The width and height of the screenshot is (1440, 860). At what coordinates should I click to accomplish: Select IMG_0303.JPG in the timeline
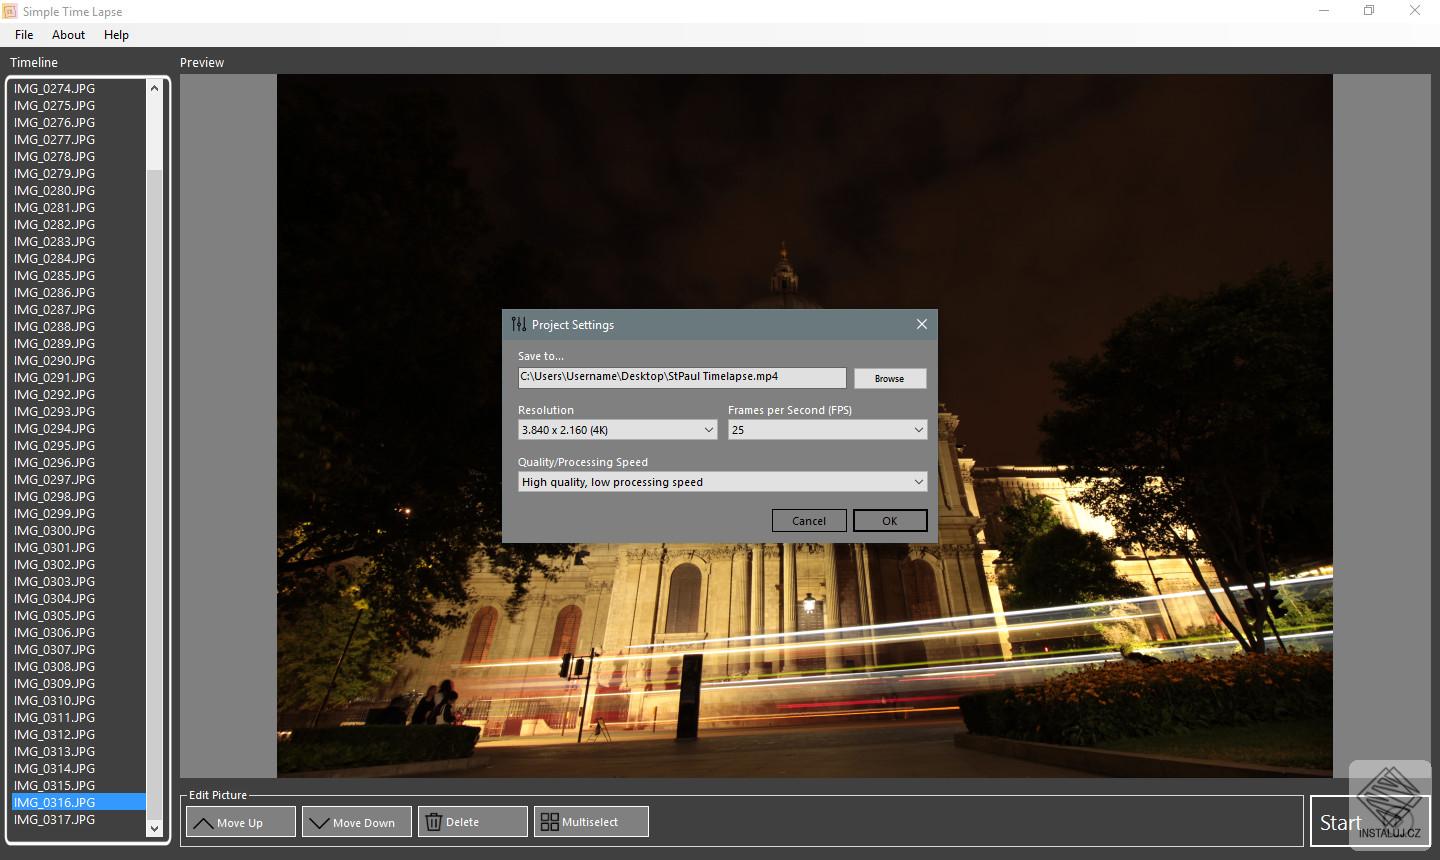pyautogui.click(x=79, y=581)
